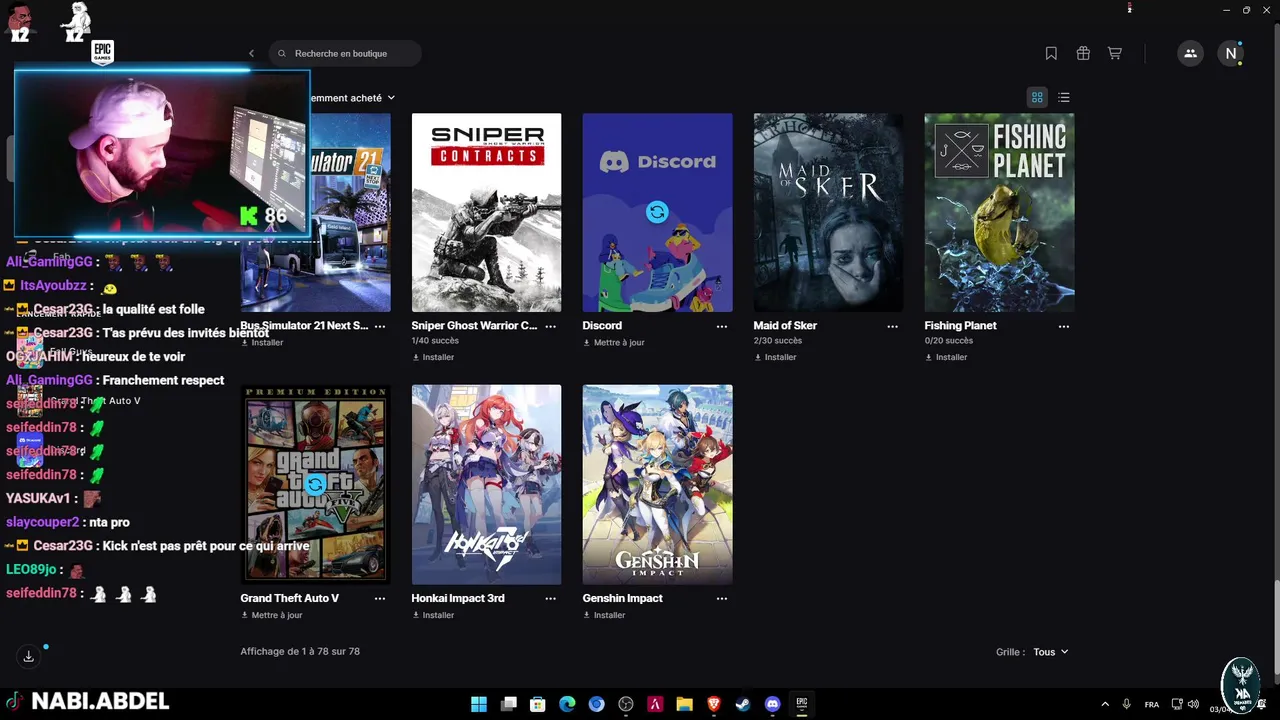Screen dimensions: 1280x720
Task: Click 'Affichage de 1 à 78 sur 78' text
Action: pyautogui.click(x=300, y=651)
